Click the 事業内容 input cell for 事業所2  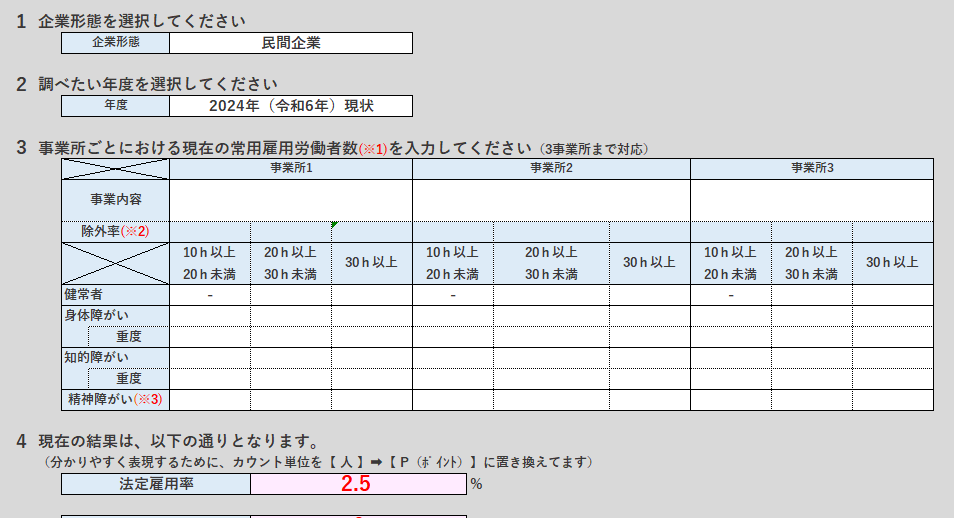click(x=551, y=200)
